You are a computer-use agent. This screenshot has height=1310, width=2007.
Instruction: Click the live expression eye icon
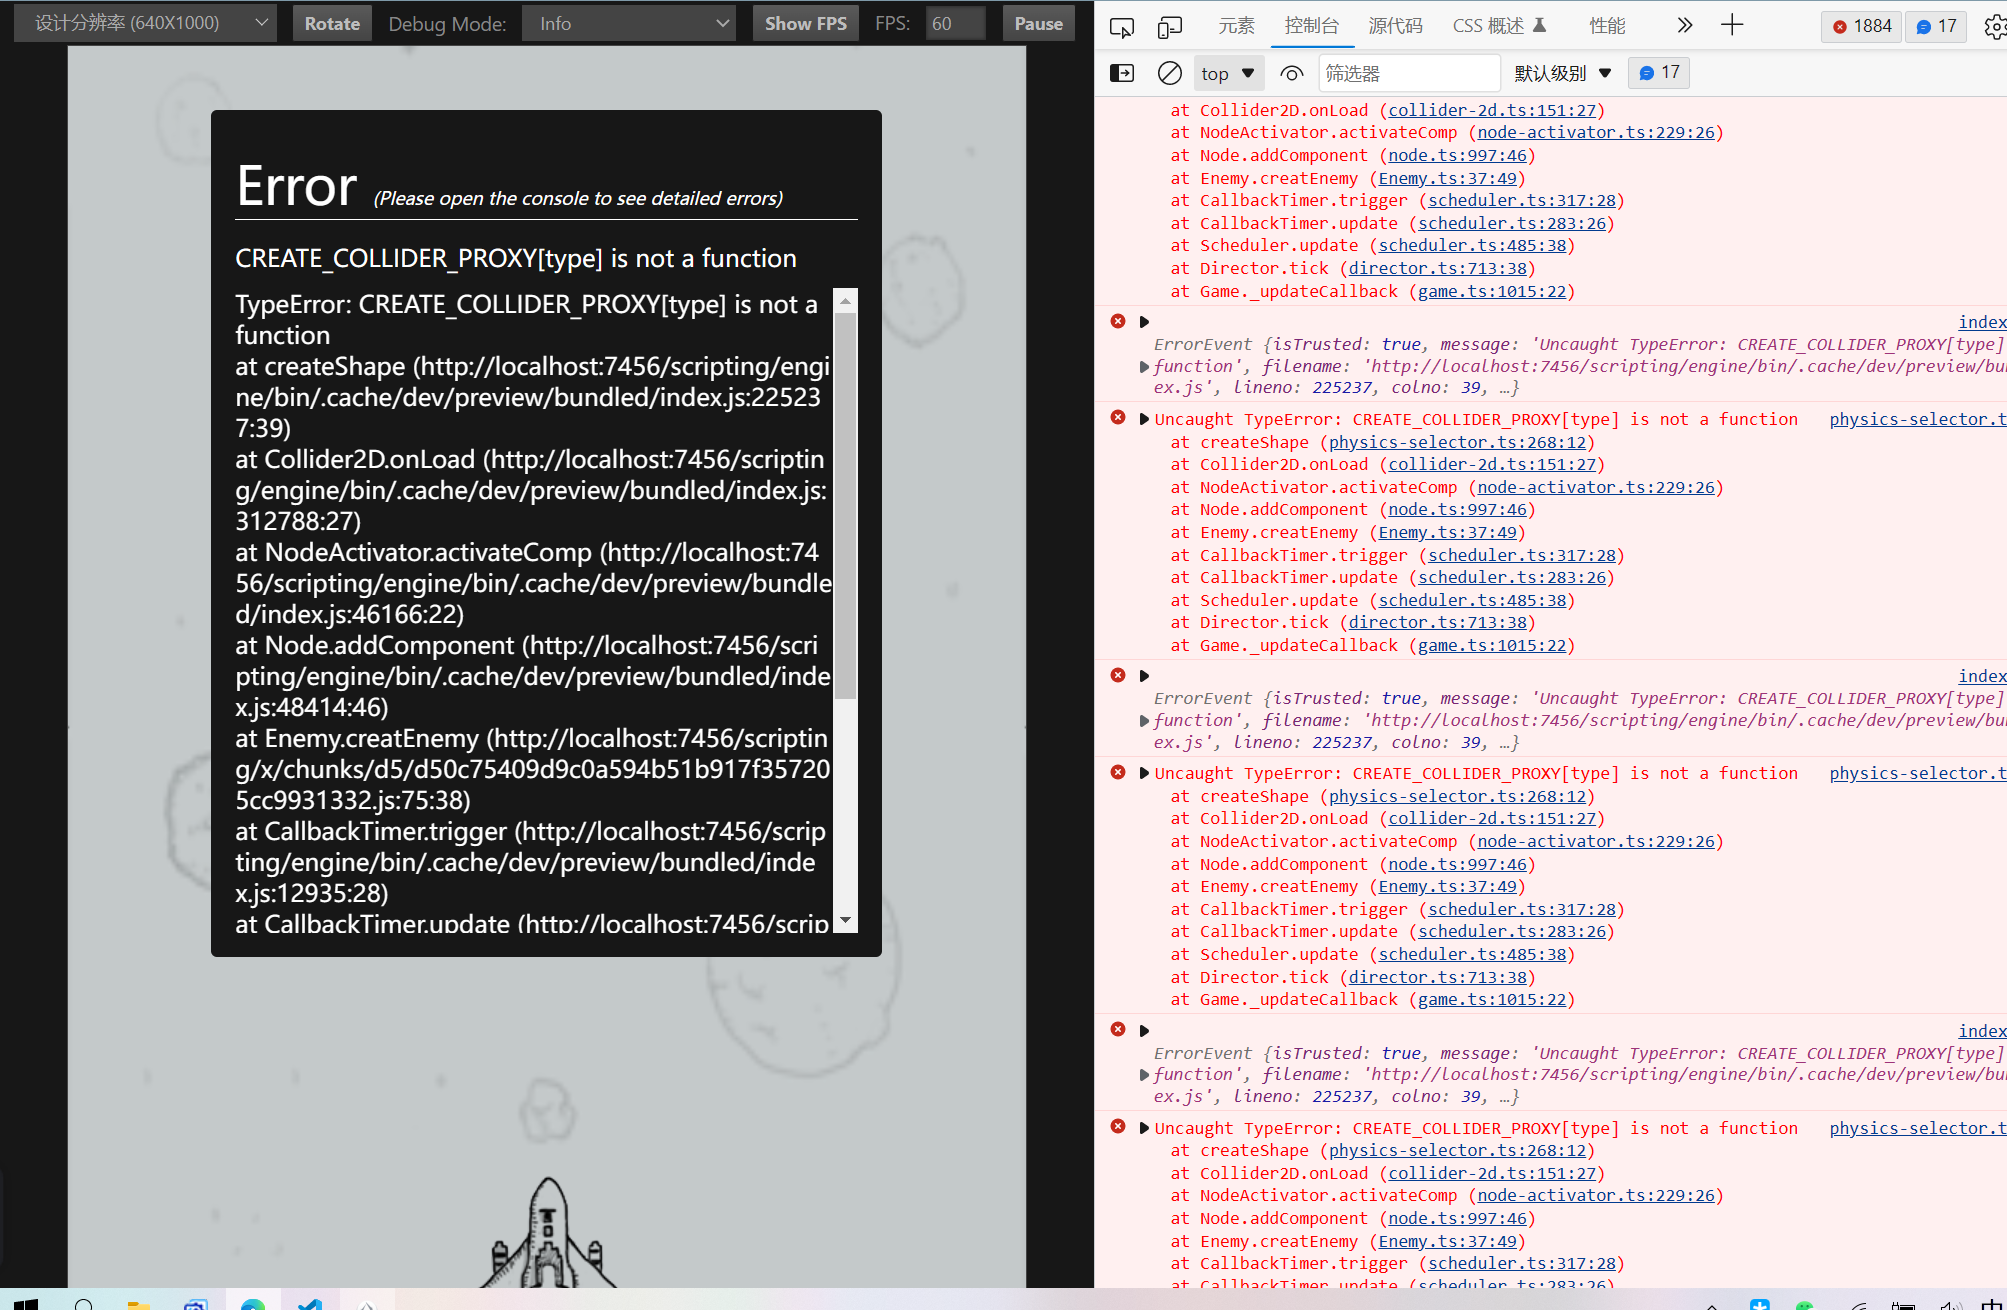click(x=1291, y=73)
